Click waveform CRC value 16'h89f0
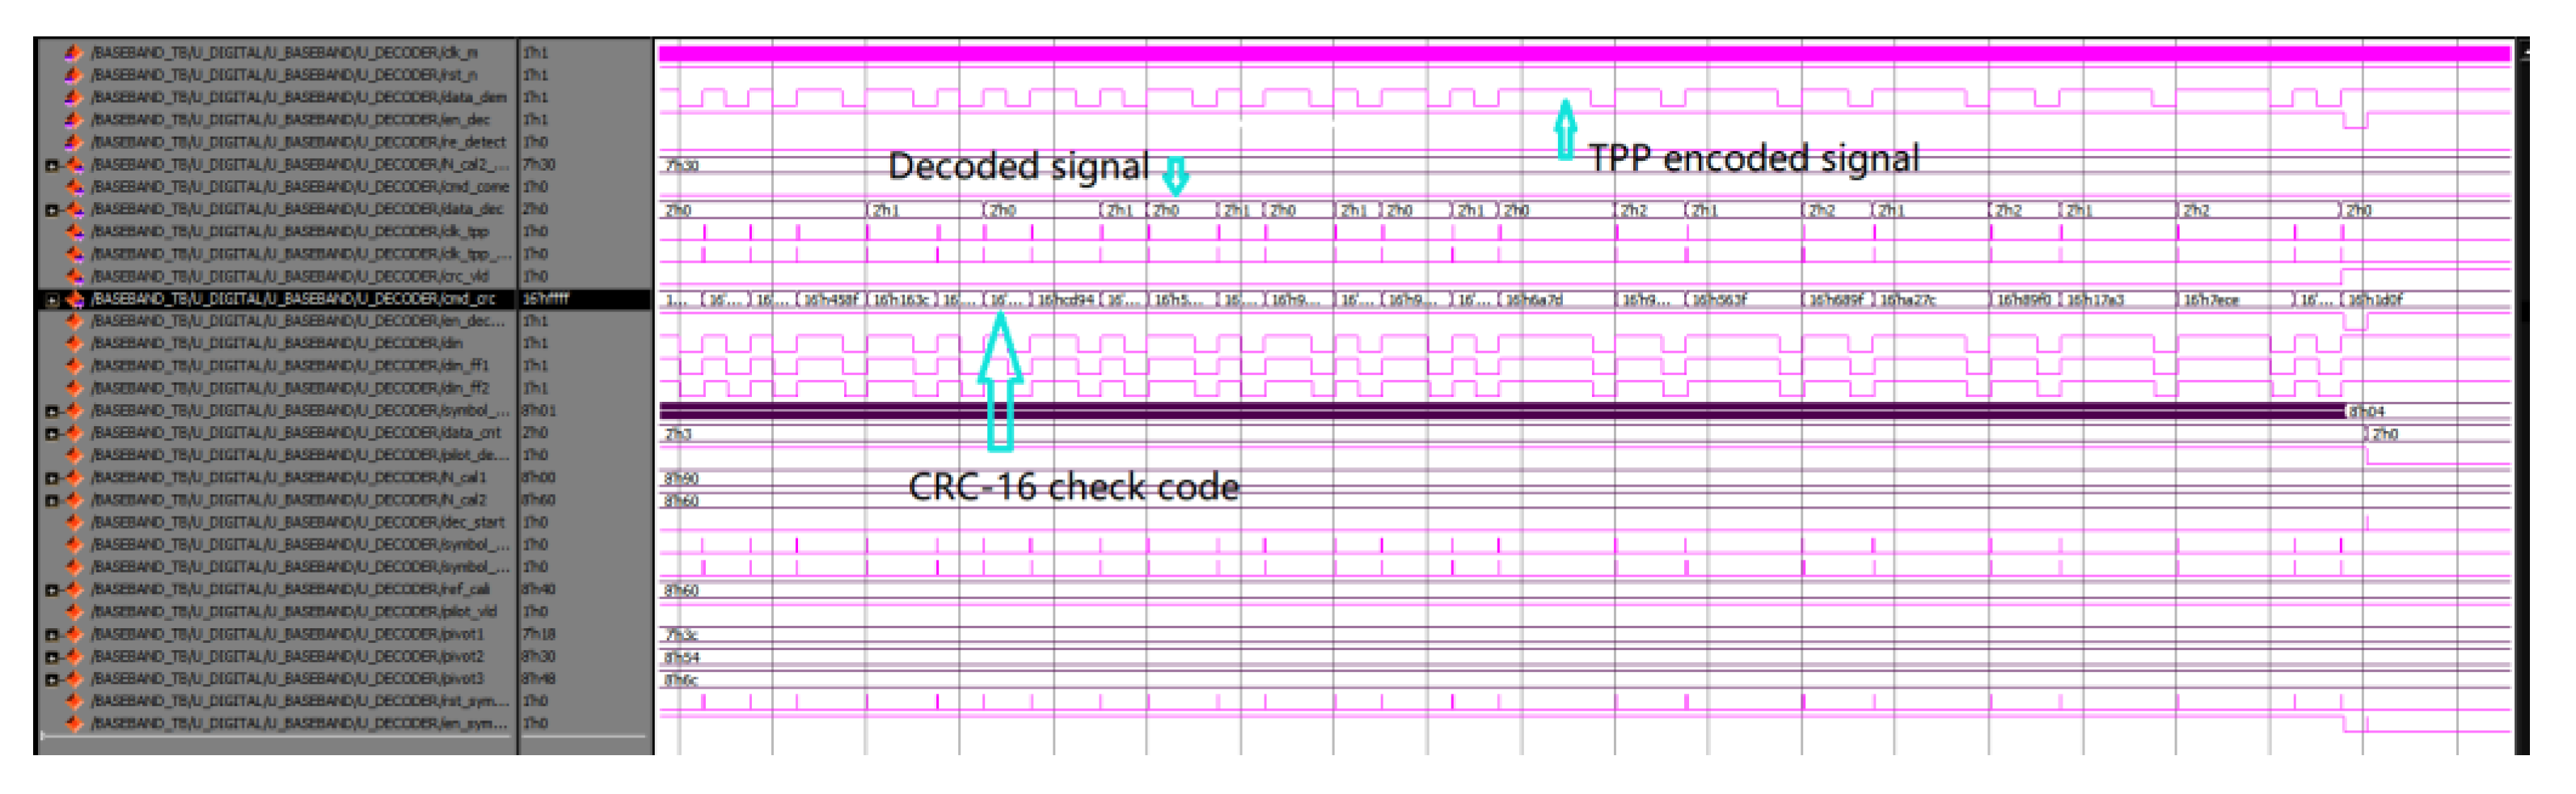This screenshot has height=794, width=2576. [x=2024, y=300]
